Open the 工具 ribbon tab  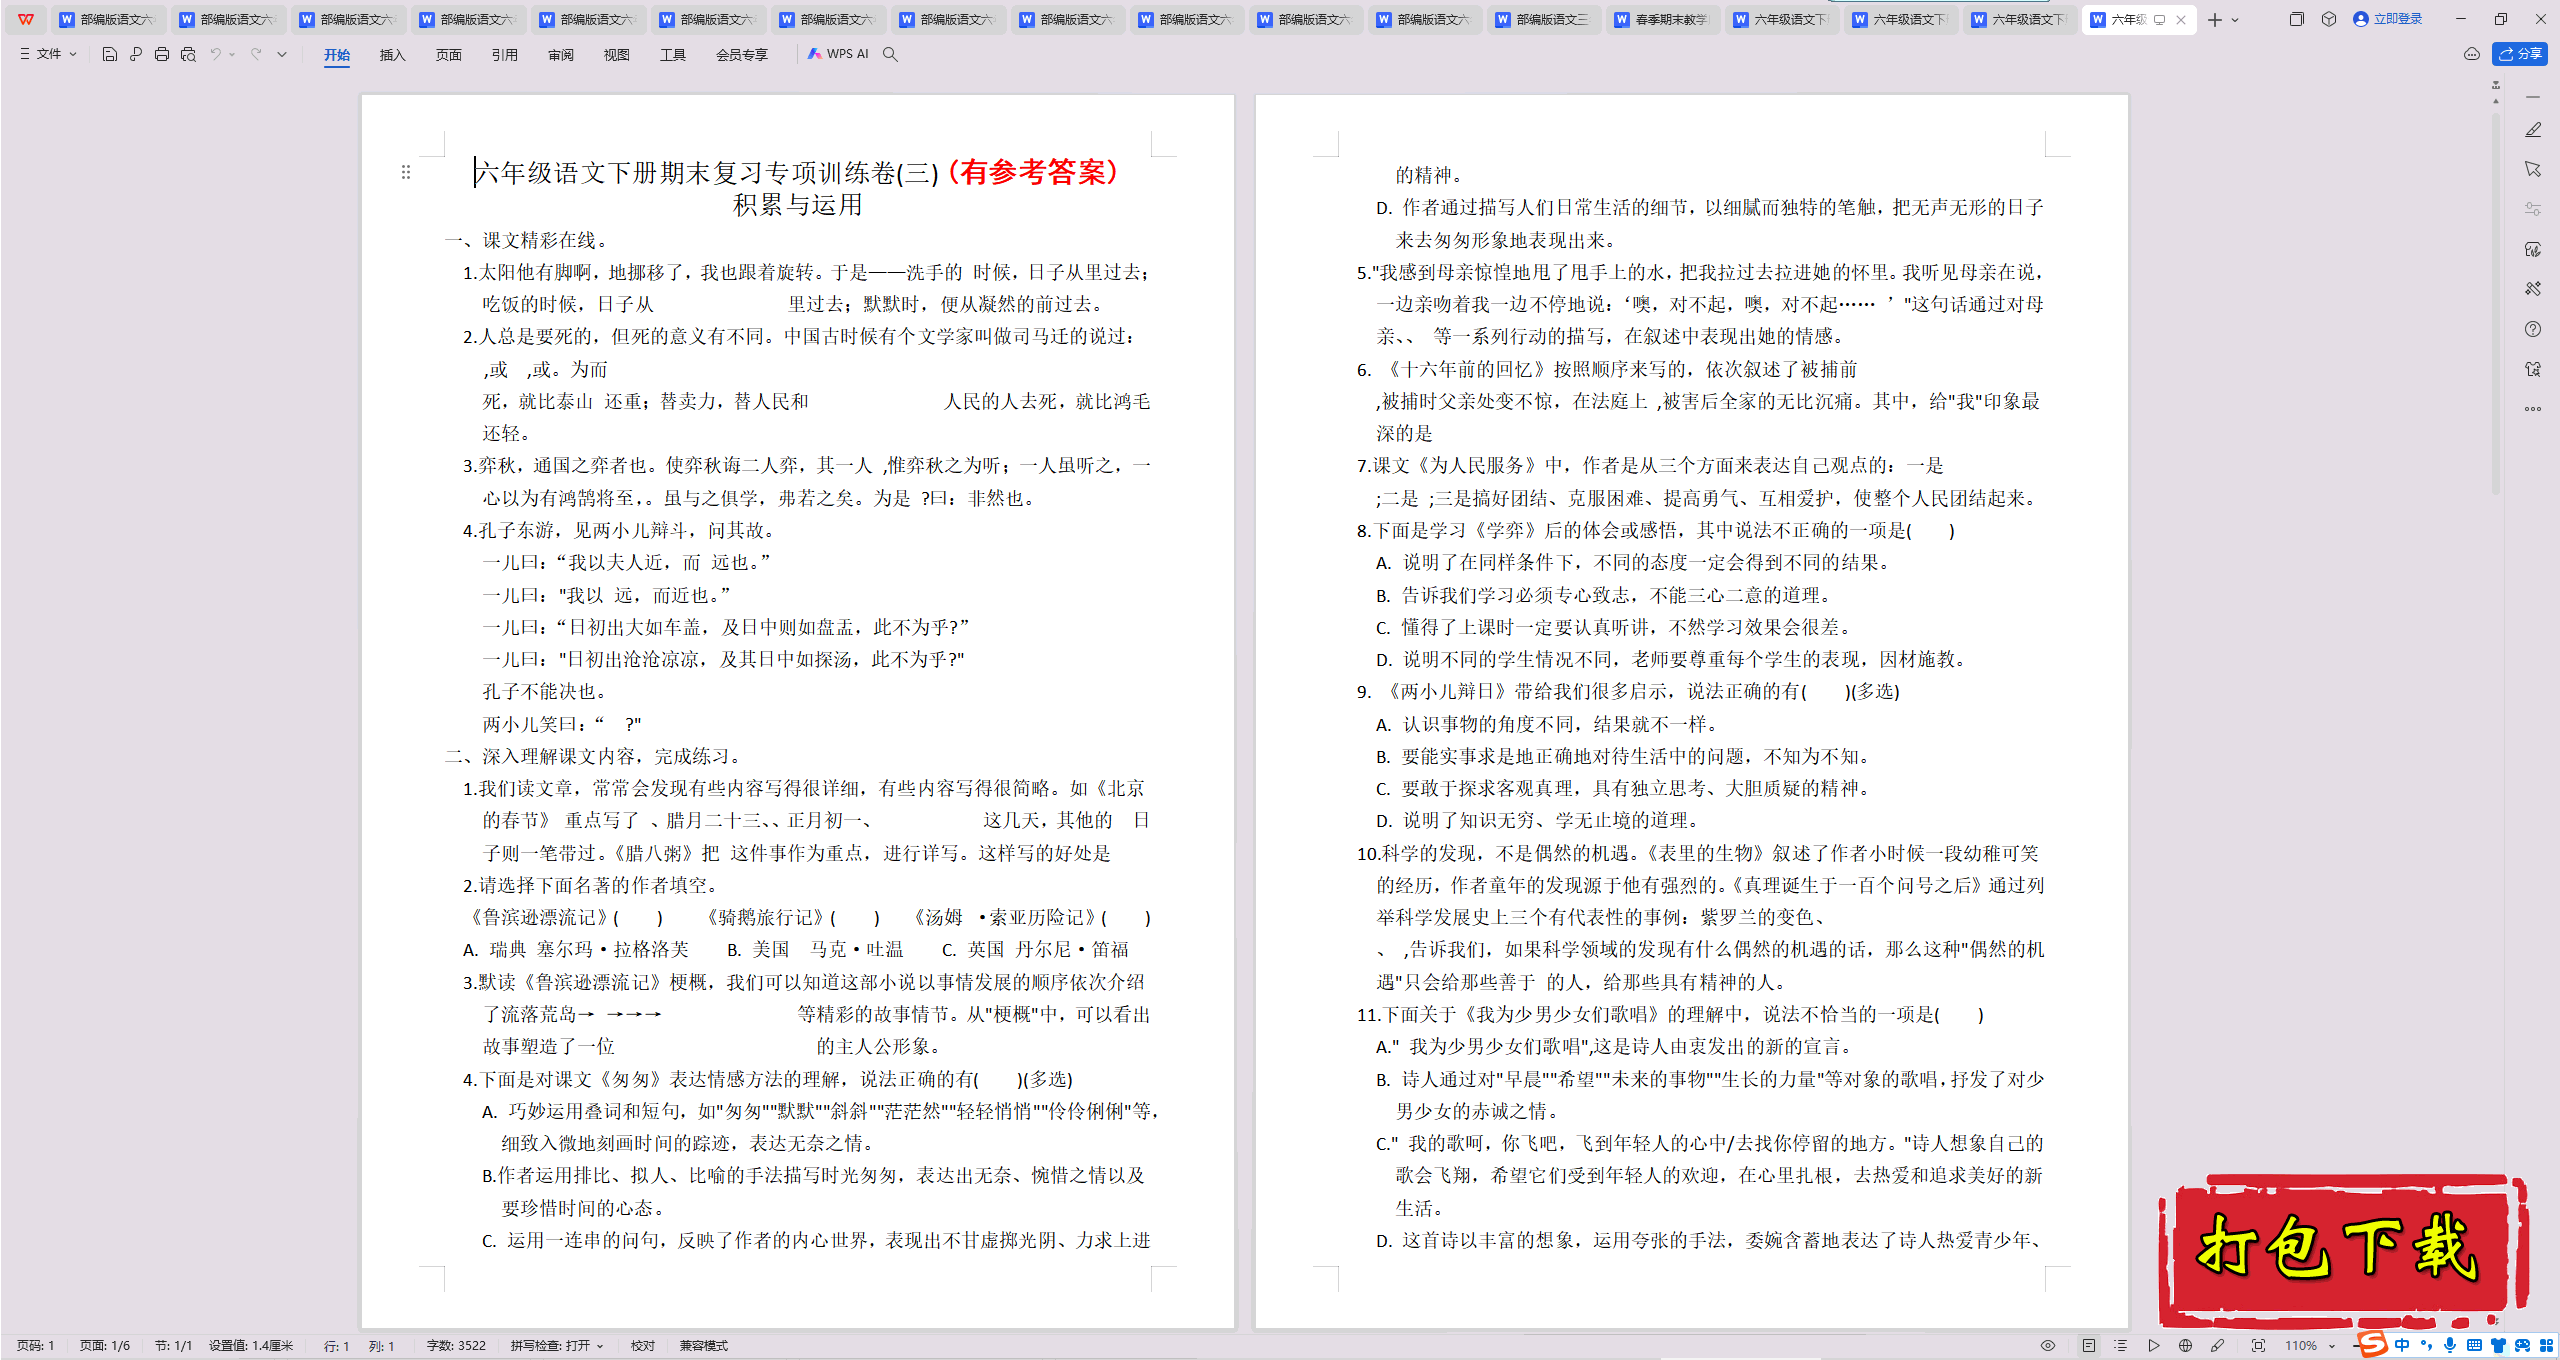click(x=673, y=55)
